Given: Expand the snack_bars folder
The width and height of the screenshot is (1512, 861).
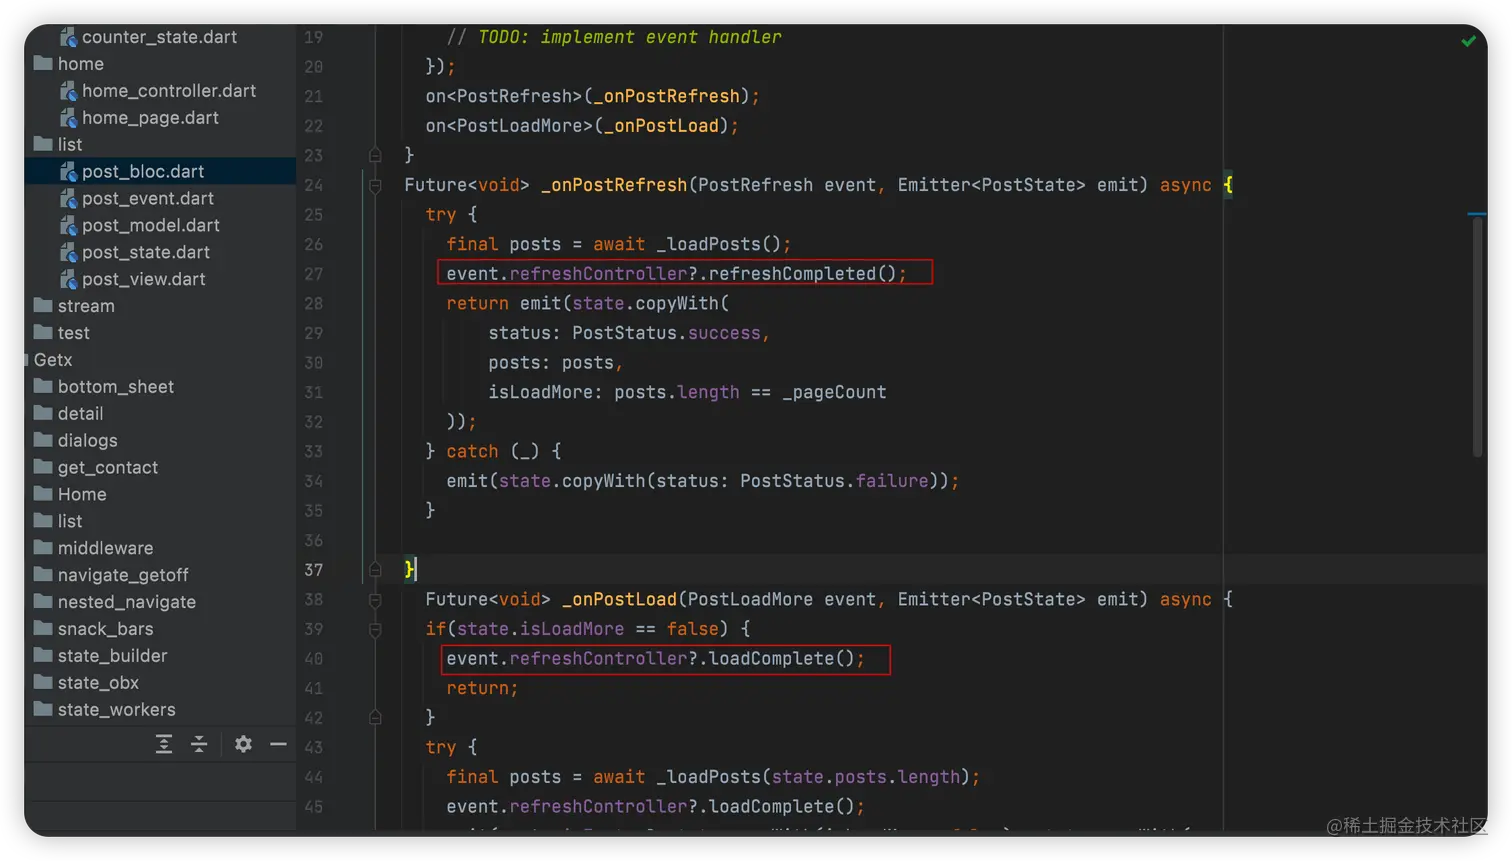Looking at the screenshot, I should (x=94, y=629).
